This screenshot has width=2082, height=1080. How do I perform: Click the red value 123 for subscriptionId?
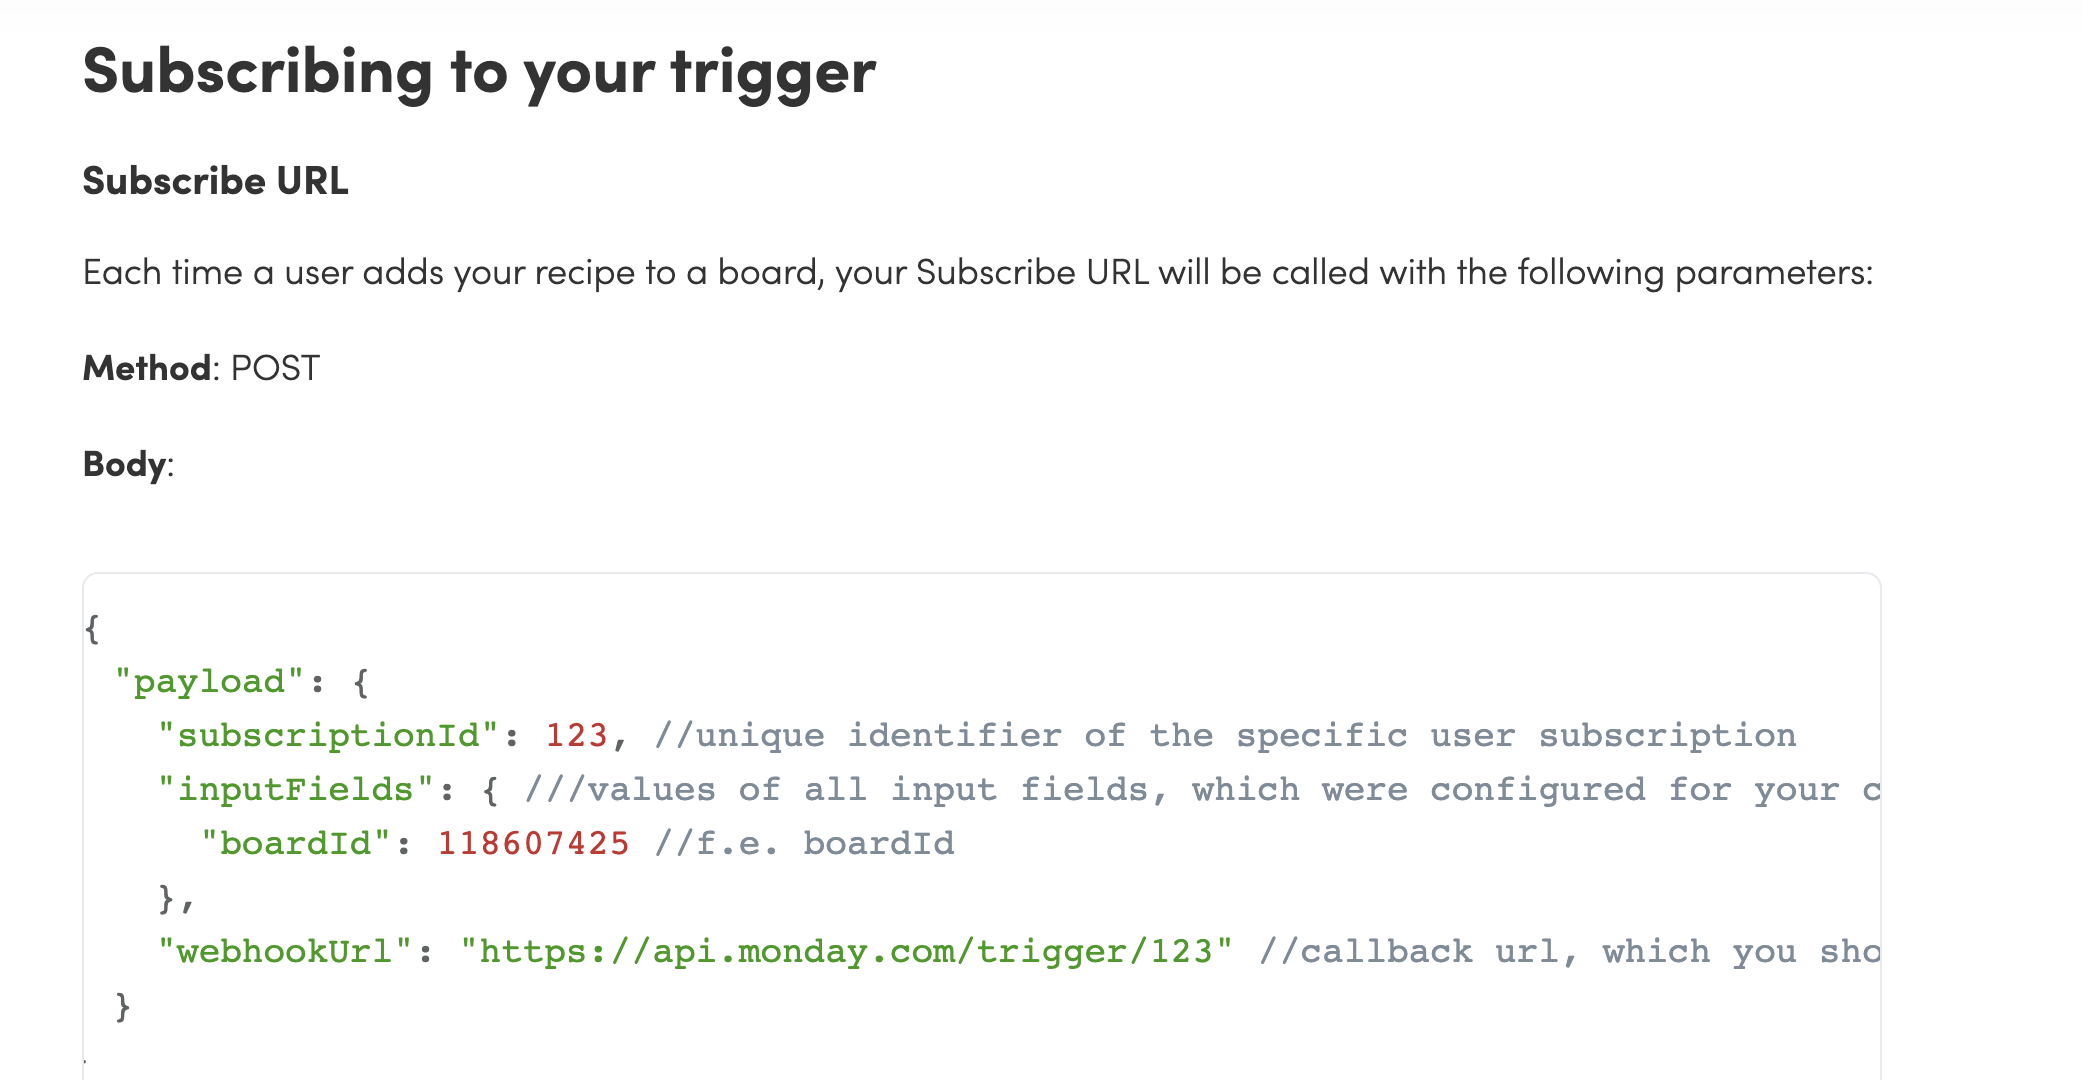click(577, 736)
